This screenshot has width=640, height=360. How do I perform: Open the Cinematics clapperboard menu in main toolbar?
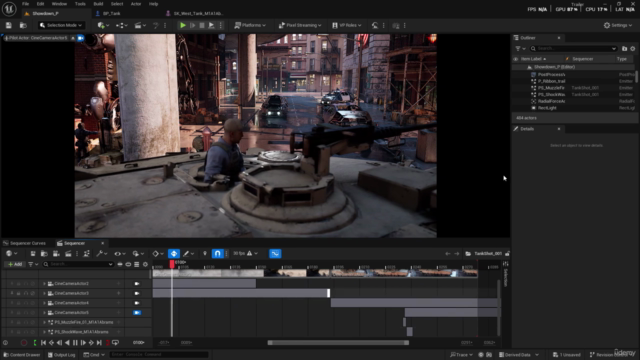140,25
